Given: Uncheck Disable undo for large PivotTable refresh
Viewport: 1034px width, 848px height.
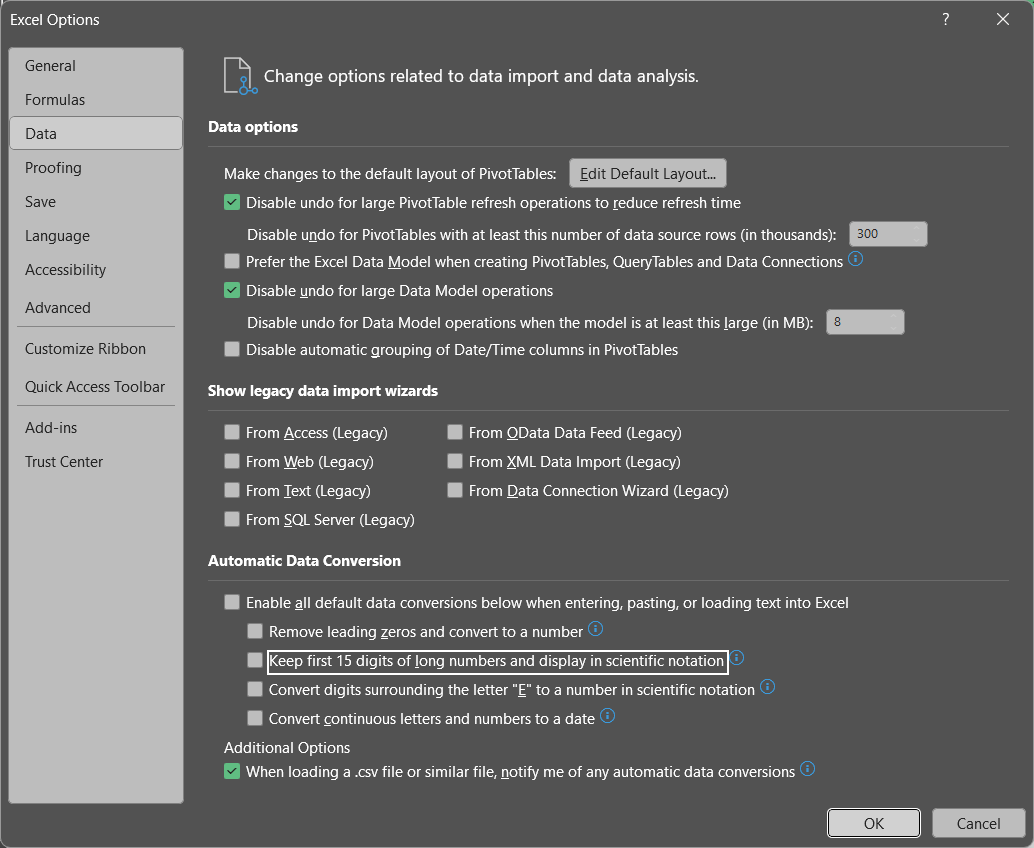Looking at the screenshot, I should click(231, 202).
